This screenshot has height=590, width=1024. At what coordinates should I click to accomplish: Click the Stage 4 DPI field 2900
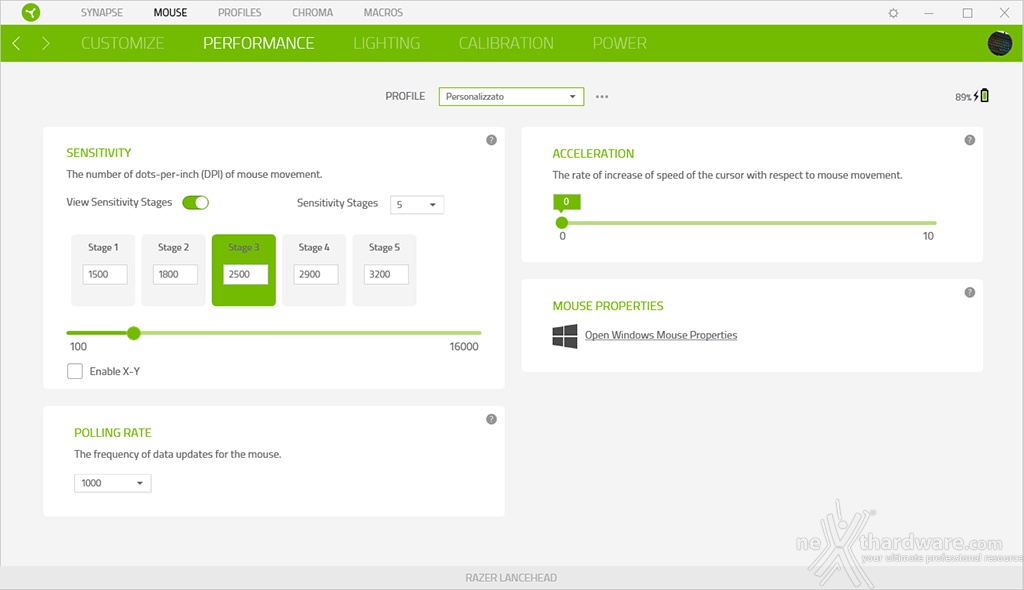coord(316,274)
